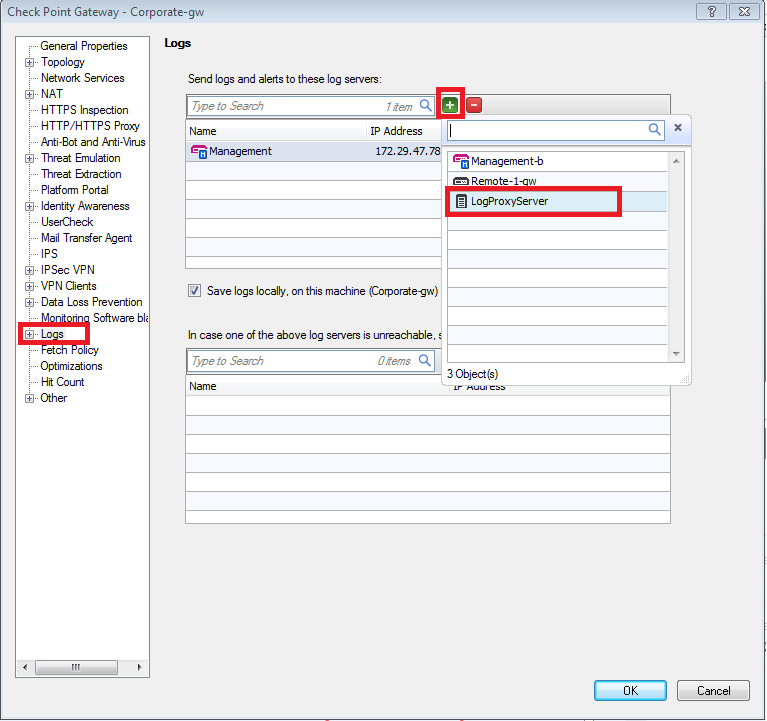The height and width of the screenshot is (721, 767).
Task: Click the LogProxyServer object icon
Action: click(x=461, y=201)
